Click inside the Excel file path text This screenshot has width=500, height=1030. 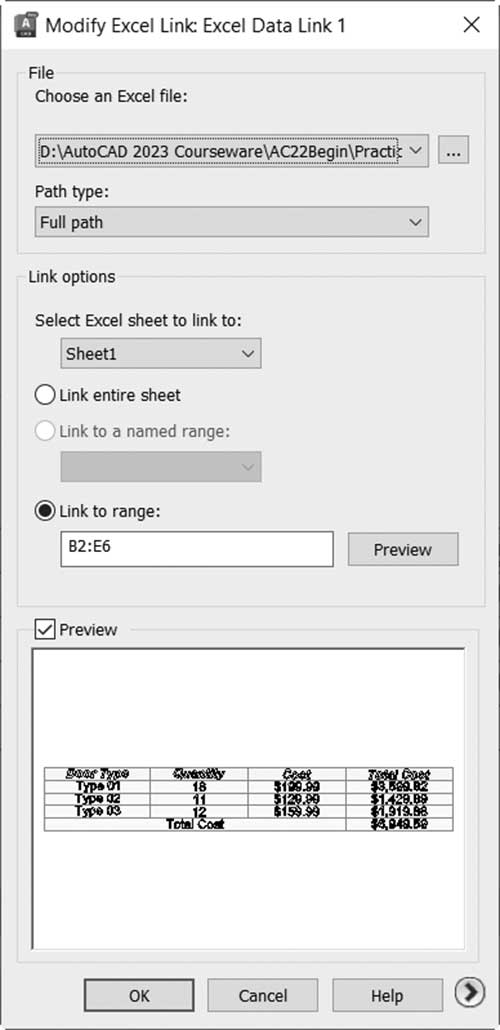219,152
